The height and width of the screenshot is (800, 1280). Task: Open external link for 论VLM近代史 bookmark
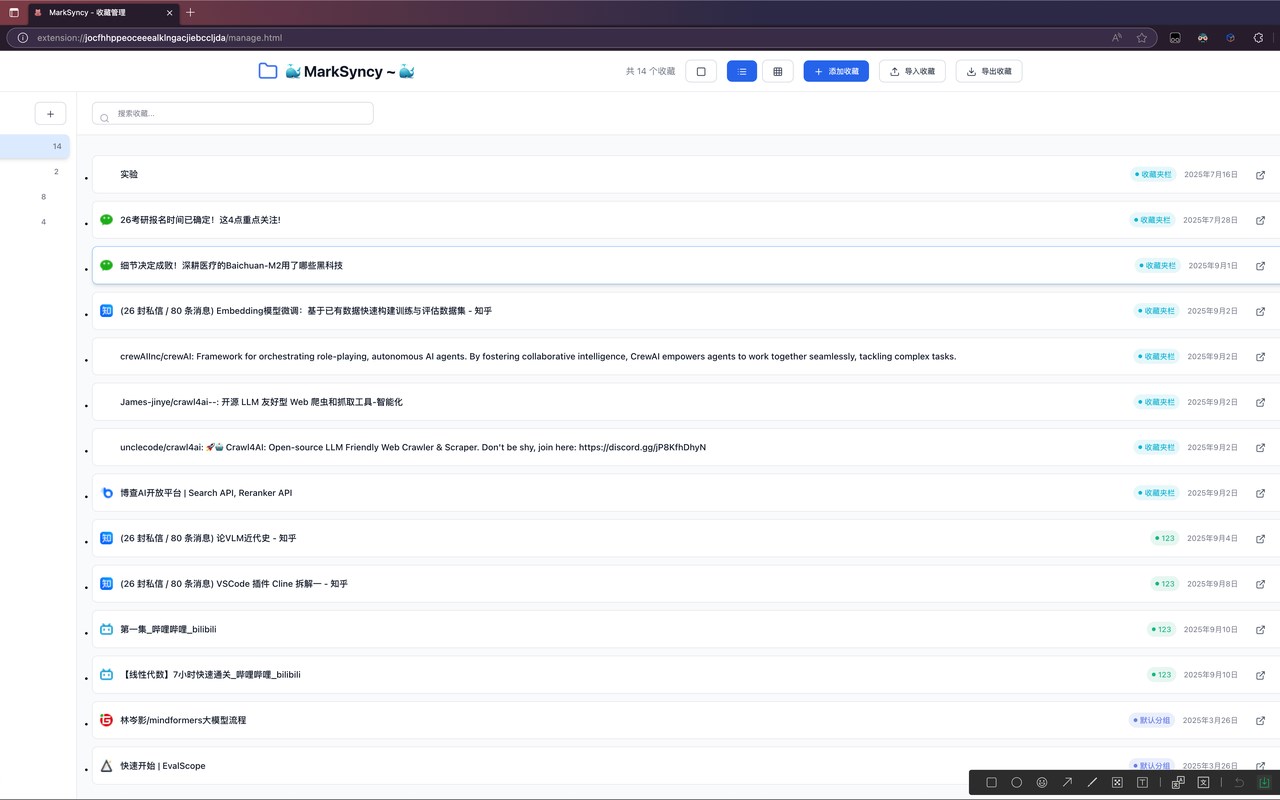point(1260,539)
